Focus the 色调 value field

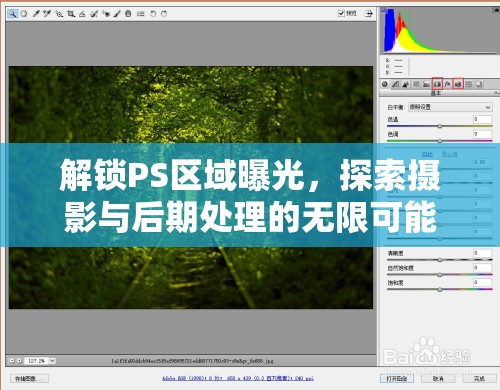pos(482,134)
